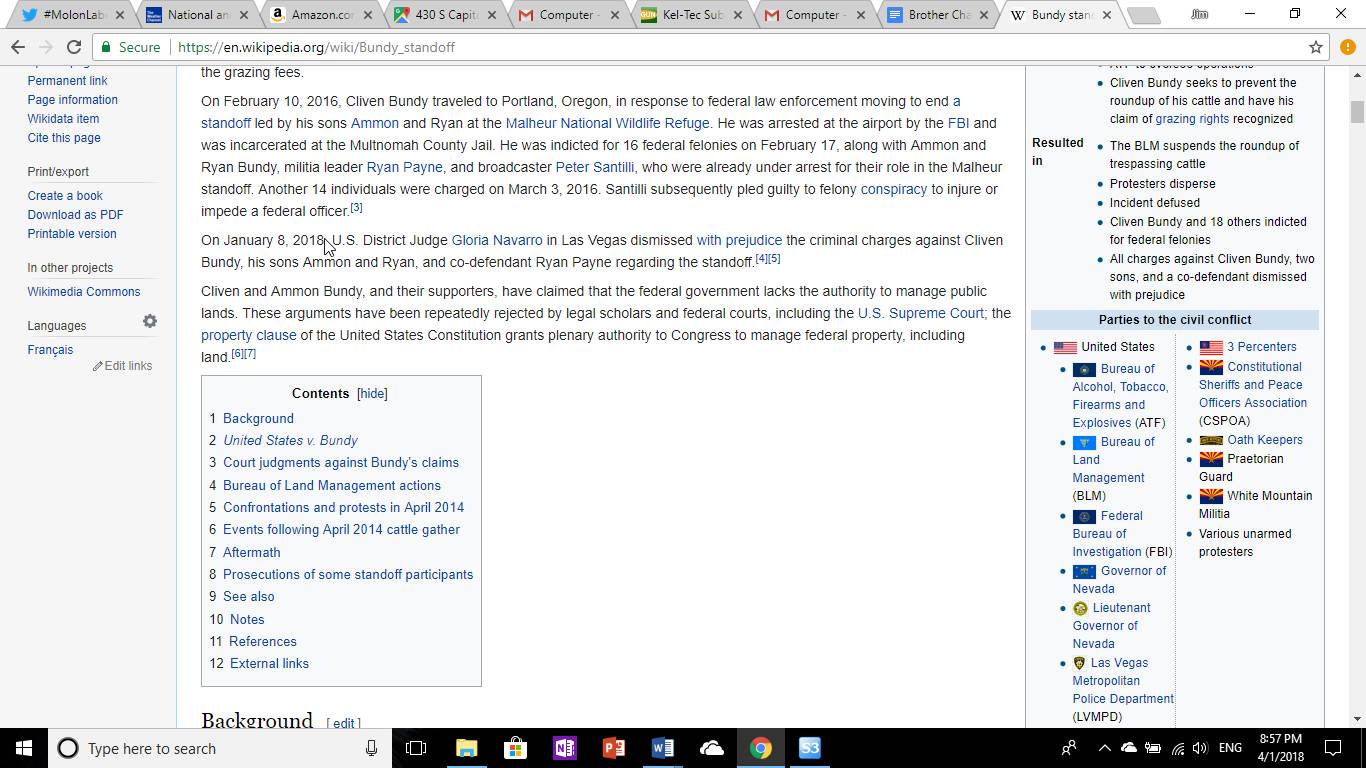Click the Cortana microphone icon

371,748
